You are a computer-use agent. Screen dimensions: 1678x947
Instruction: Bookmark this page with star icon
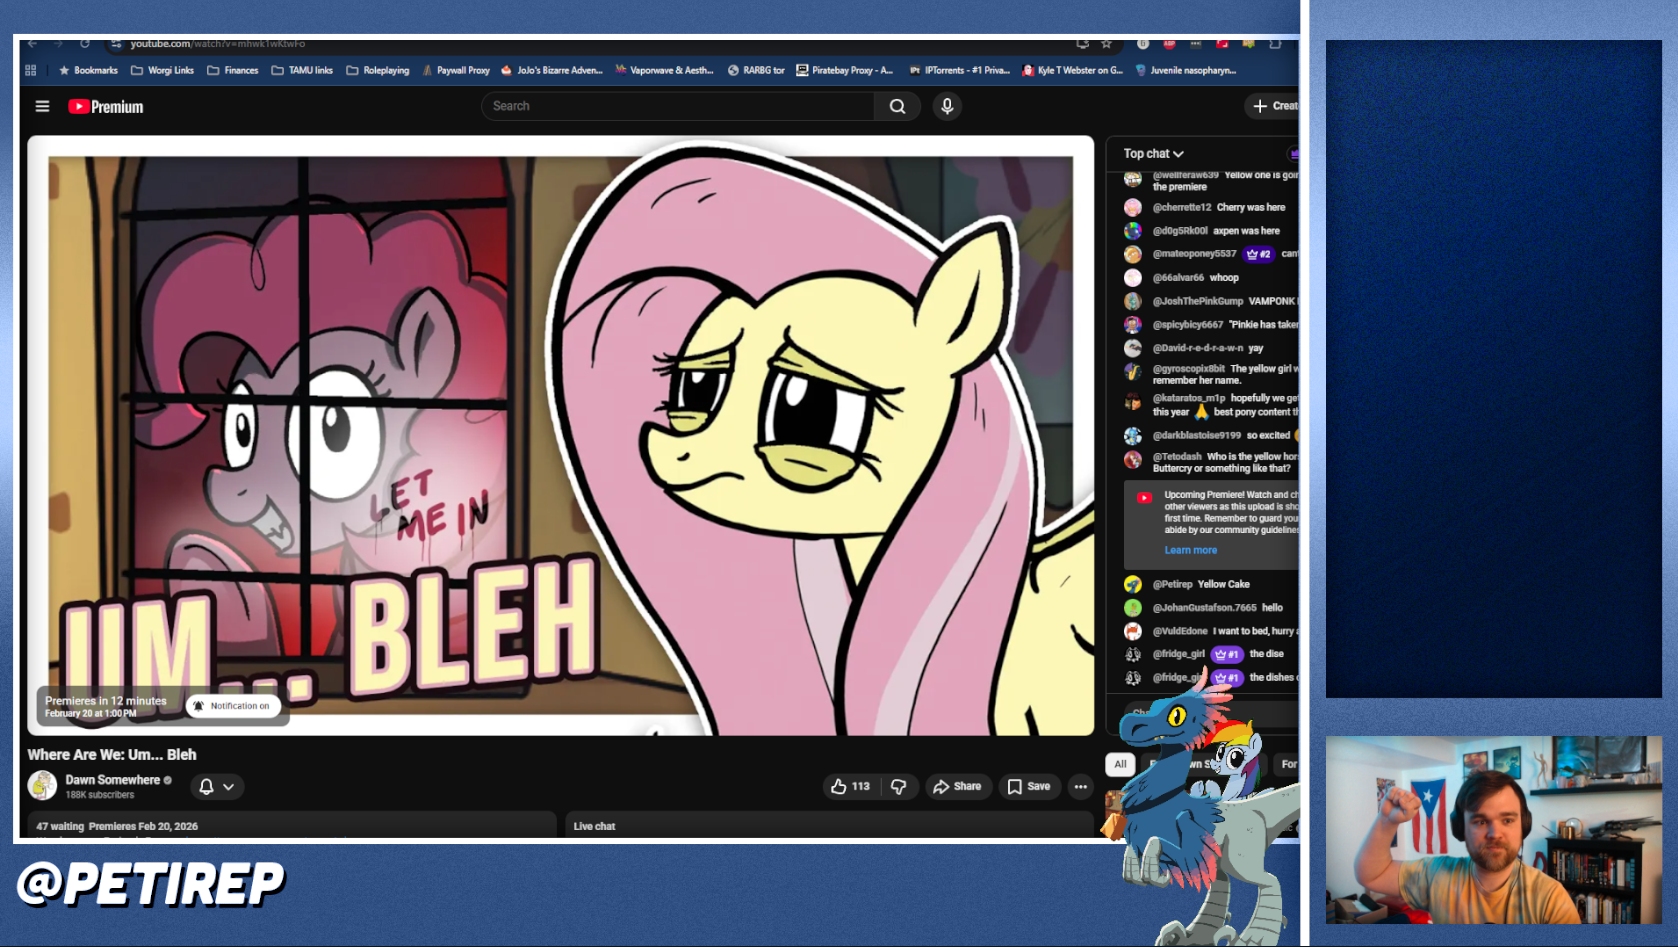coord(1106,44)
